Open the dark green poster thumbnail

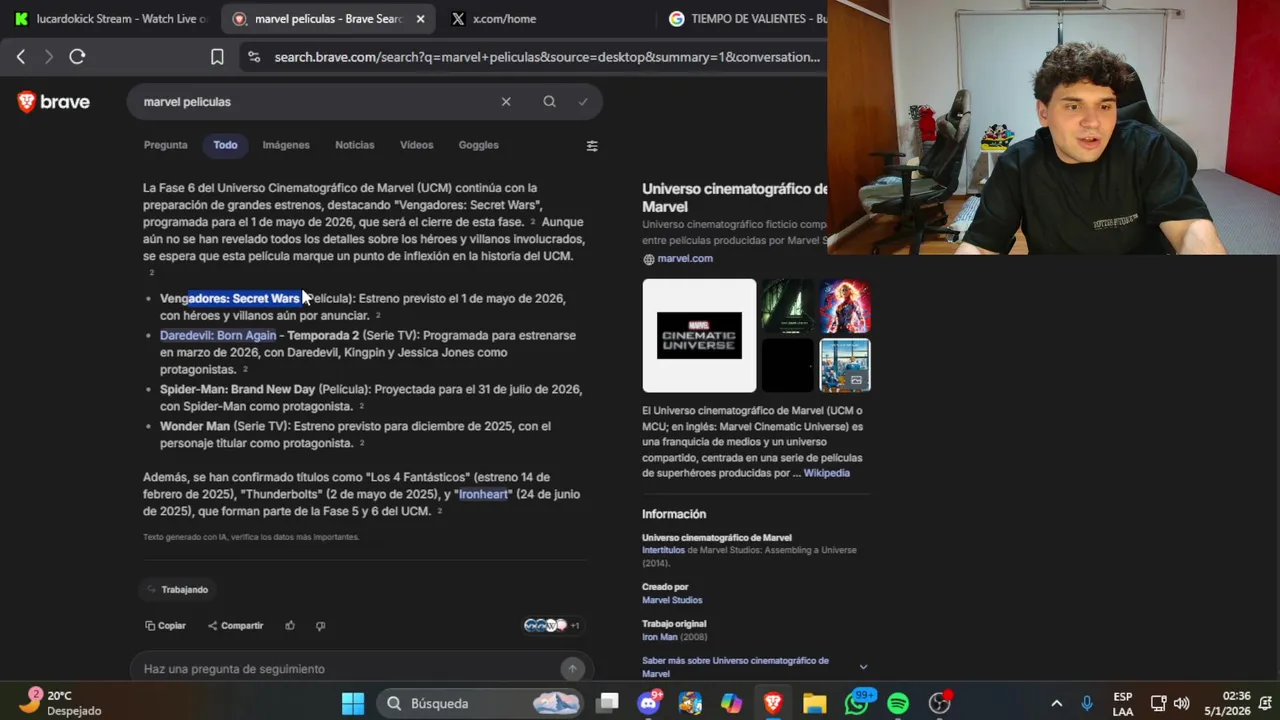click(788, 306)
